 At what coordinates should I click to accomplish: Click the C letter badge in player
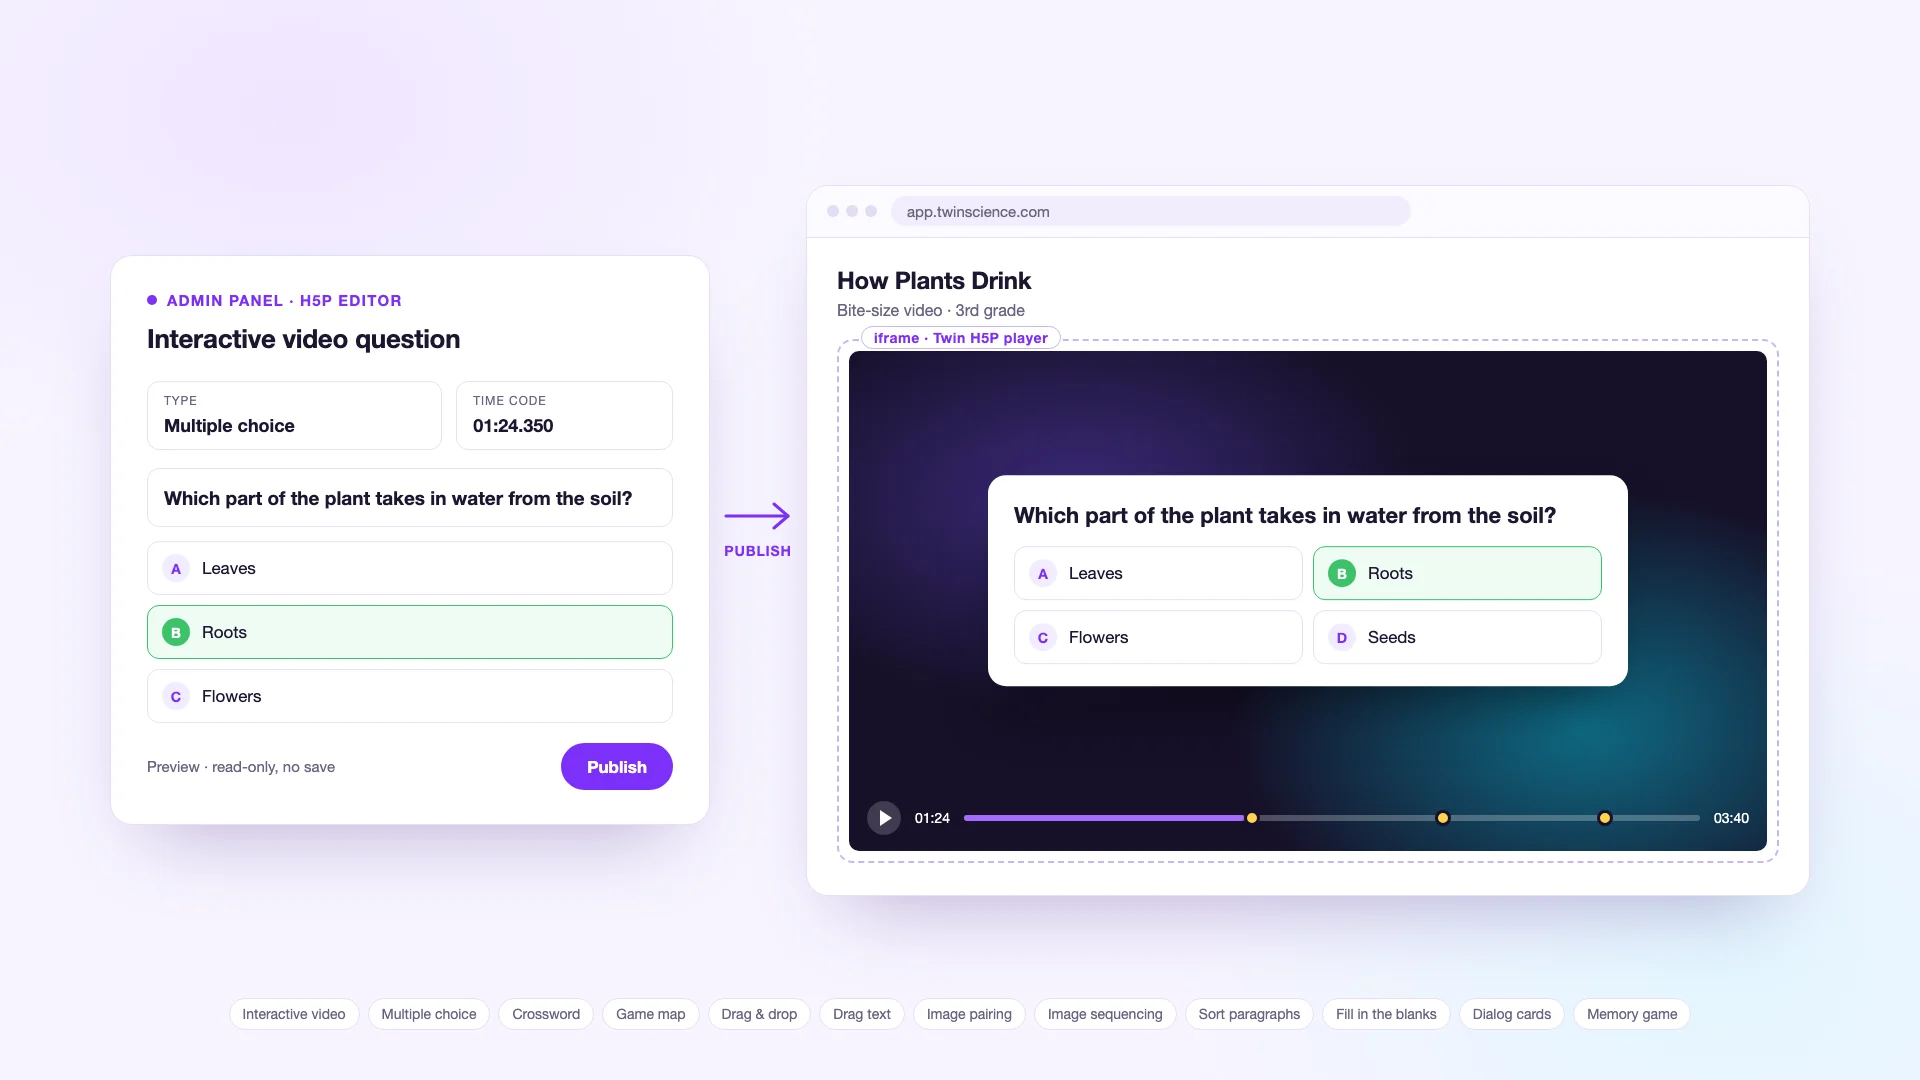click(1043, 637)
